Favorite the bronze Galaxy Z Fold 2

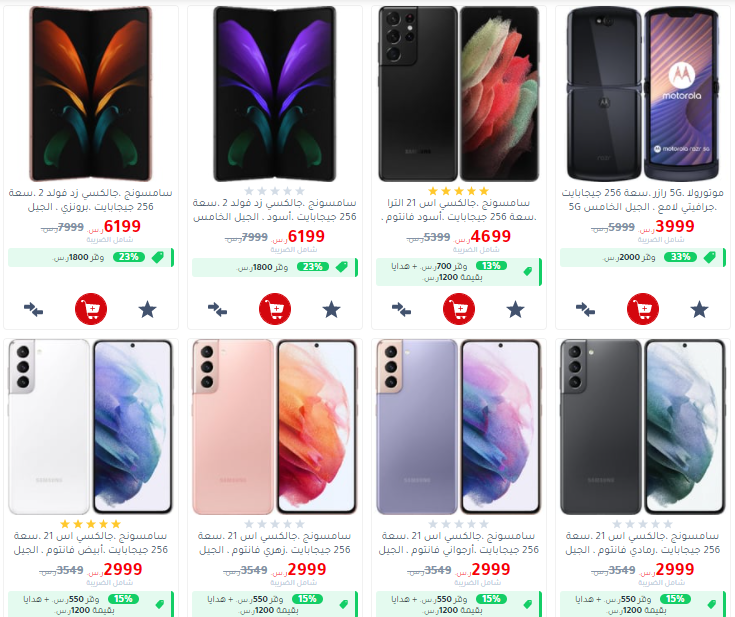(147, 309)
